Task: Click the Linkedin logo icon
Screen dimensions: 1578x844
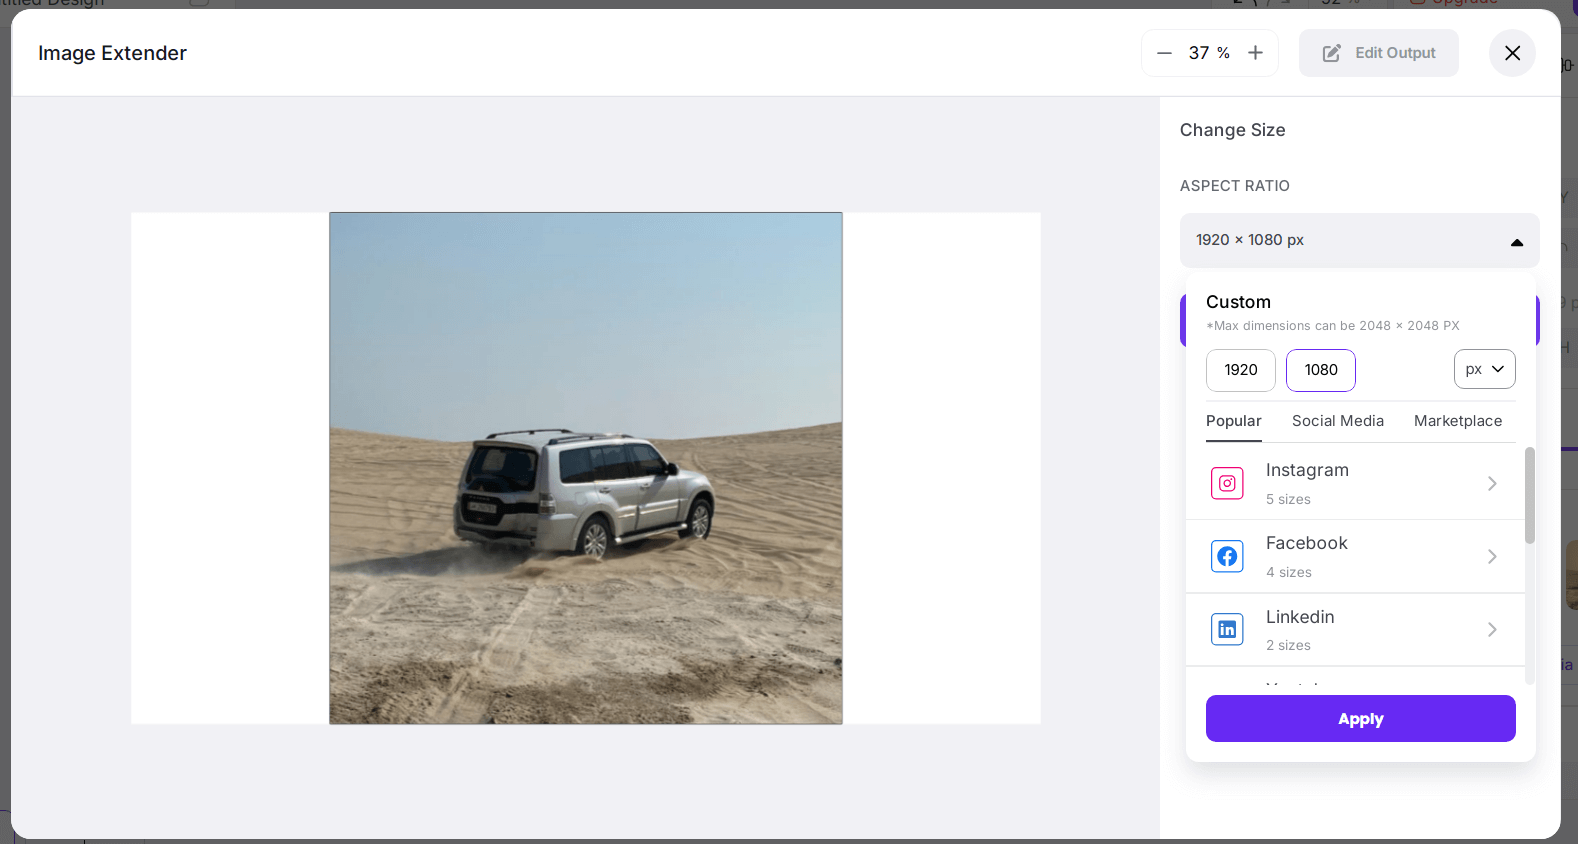Action: pyautogui.click(x=1227, y=629)
